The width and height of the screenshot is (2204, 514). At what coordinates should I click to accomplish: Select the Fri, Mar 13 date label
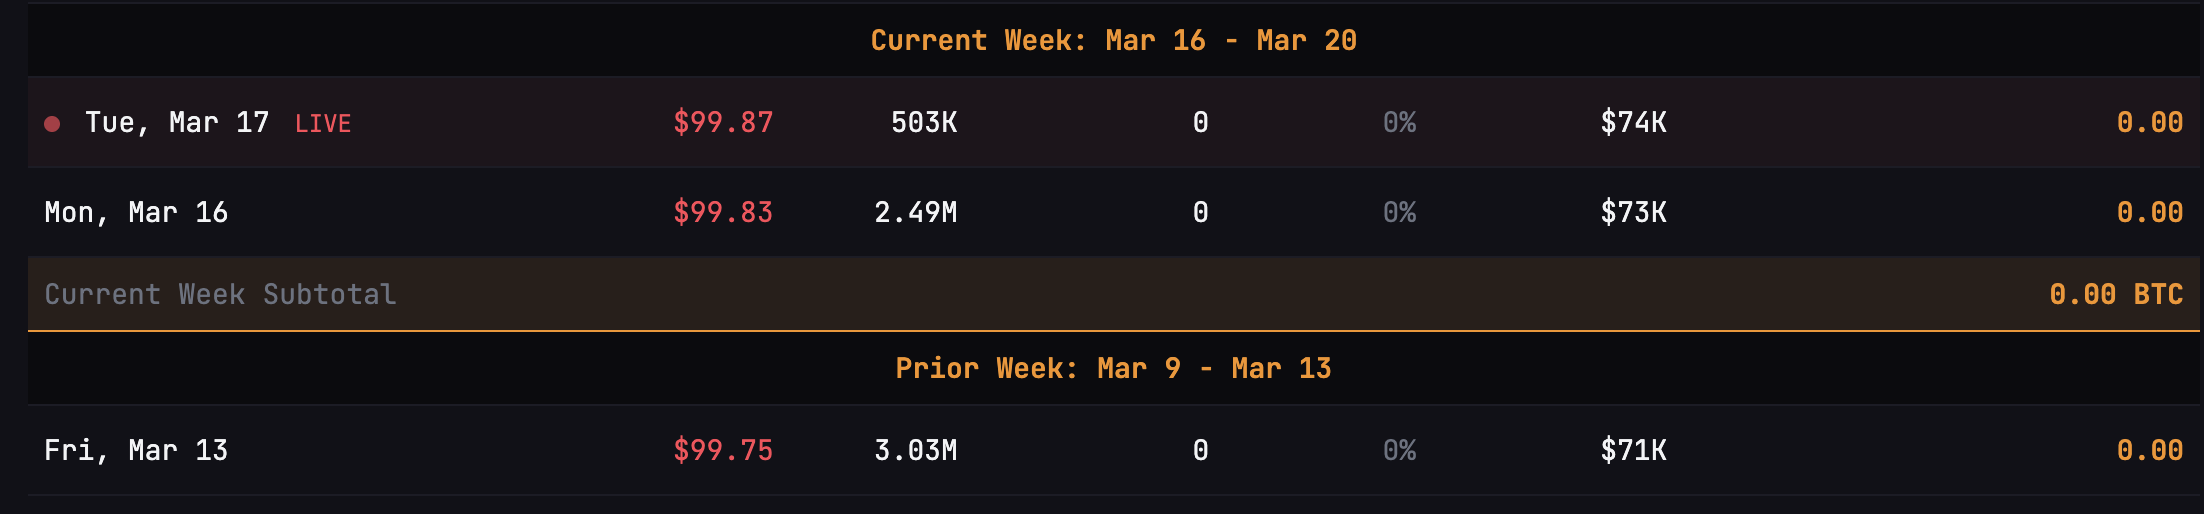click(136, 450)
